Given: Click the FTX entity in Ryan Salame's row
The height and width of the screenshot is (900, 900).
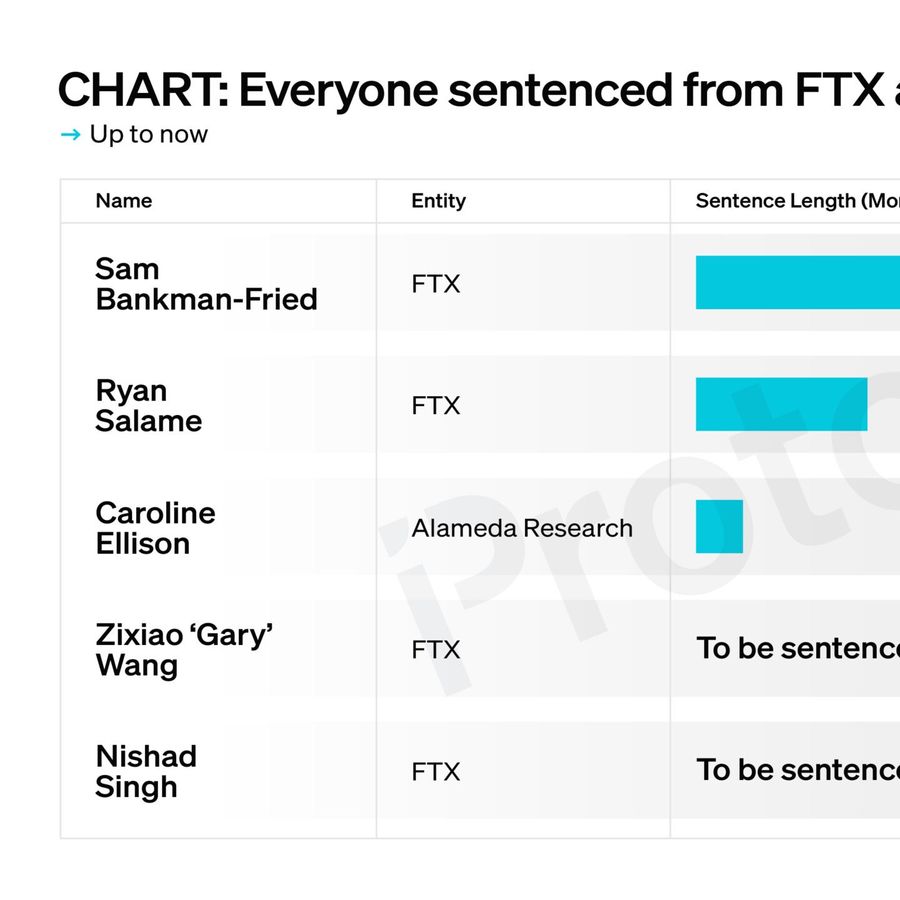Looking at the screenshot, I should coord(435,406).
